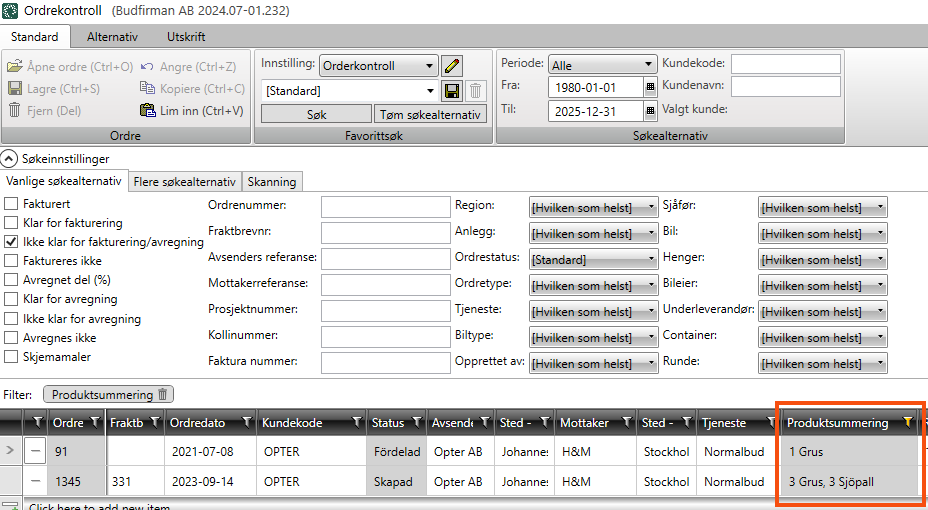Click the save floppy icon for favorite search

click(452, 90)
